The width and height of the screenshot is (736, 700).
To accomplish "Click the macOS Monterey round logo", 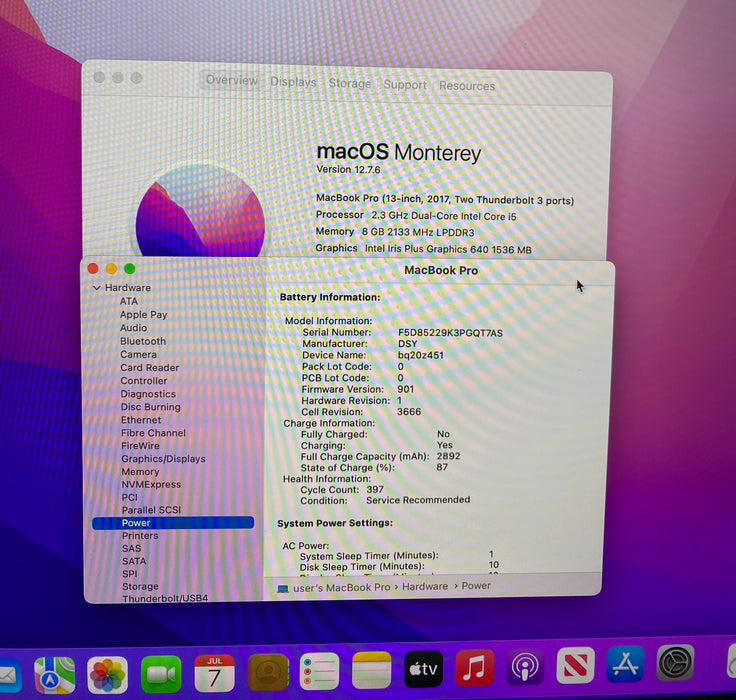I will click(x=200, y=211).
